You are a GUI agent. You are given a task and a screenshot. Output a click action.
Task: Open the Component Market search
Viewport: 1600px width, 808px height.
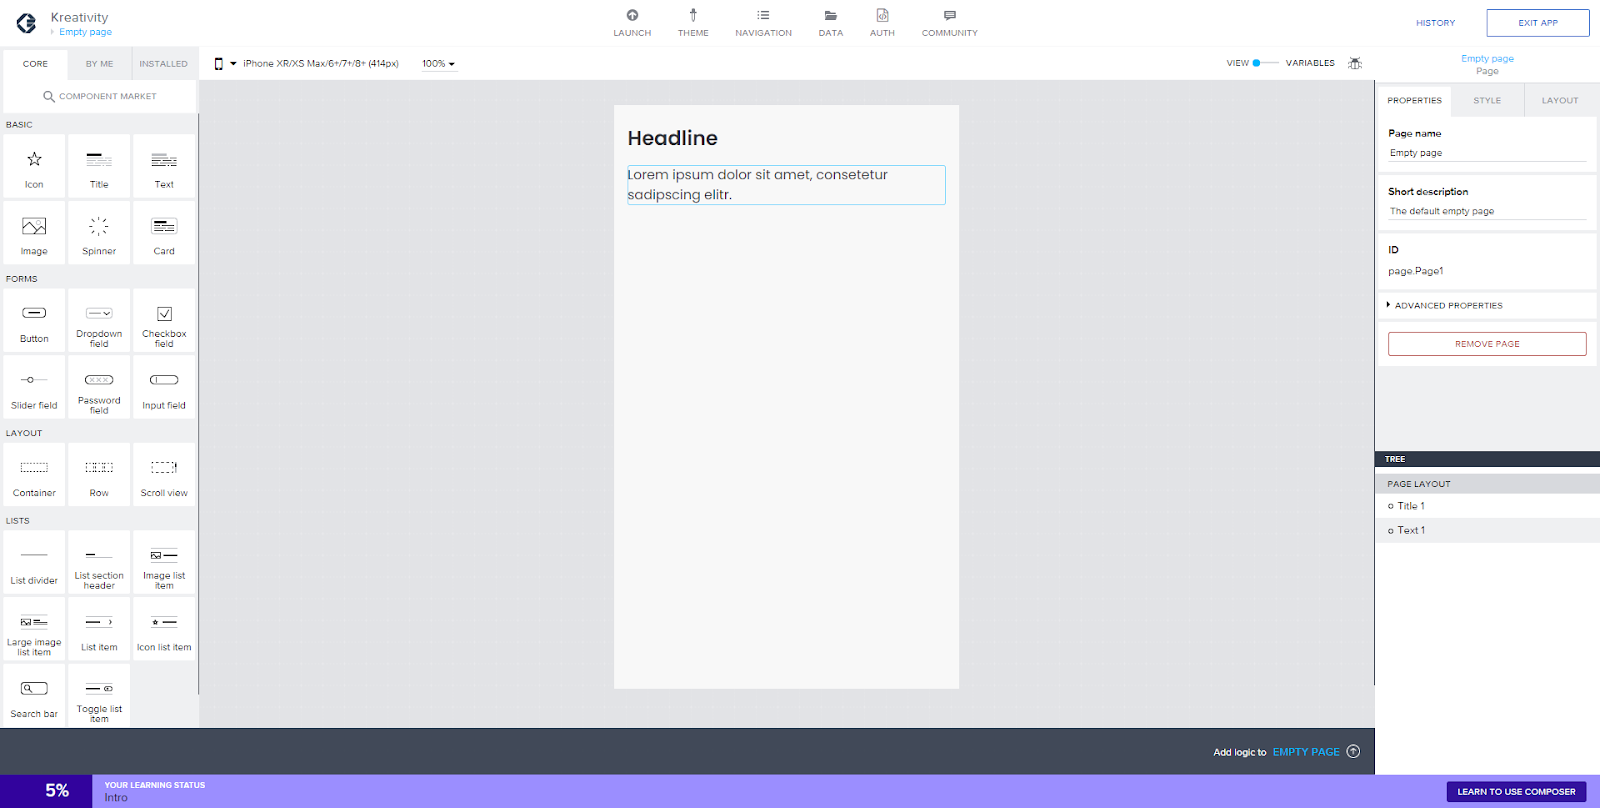(x=99, y=96)
